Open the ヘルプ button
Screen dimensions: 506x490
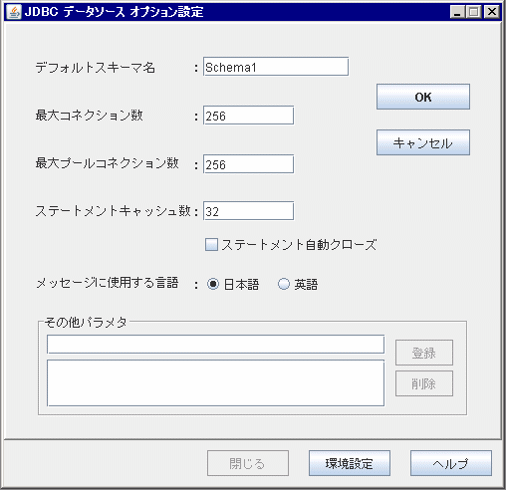[x=451, y=463]
